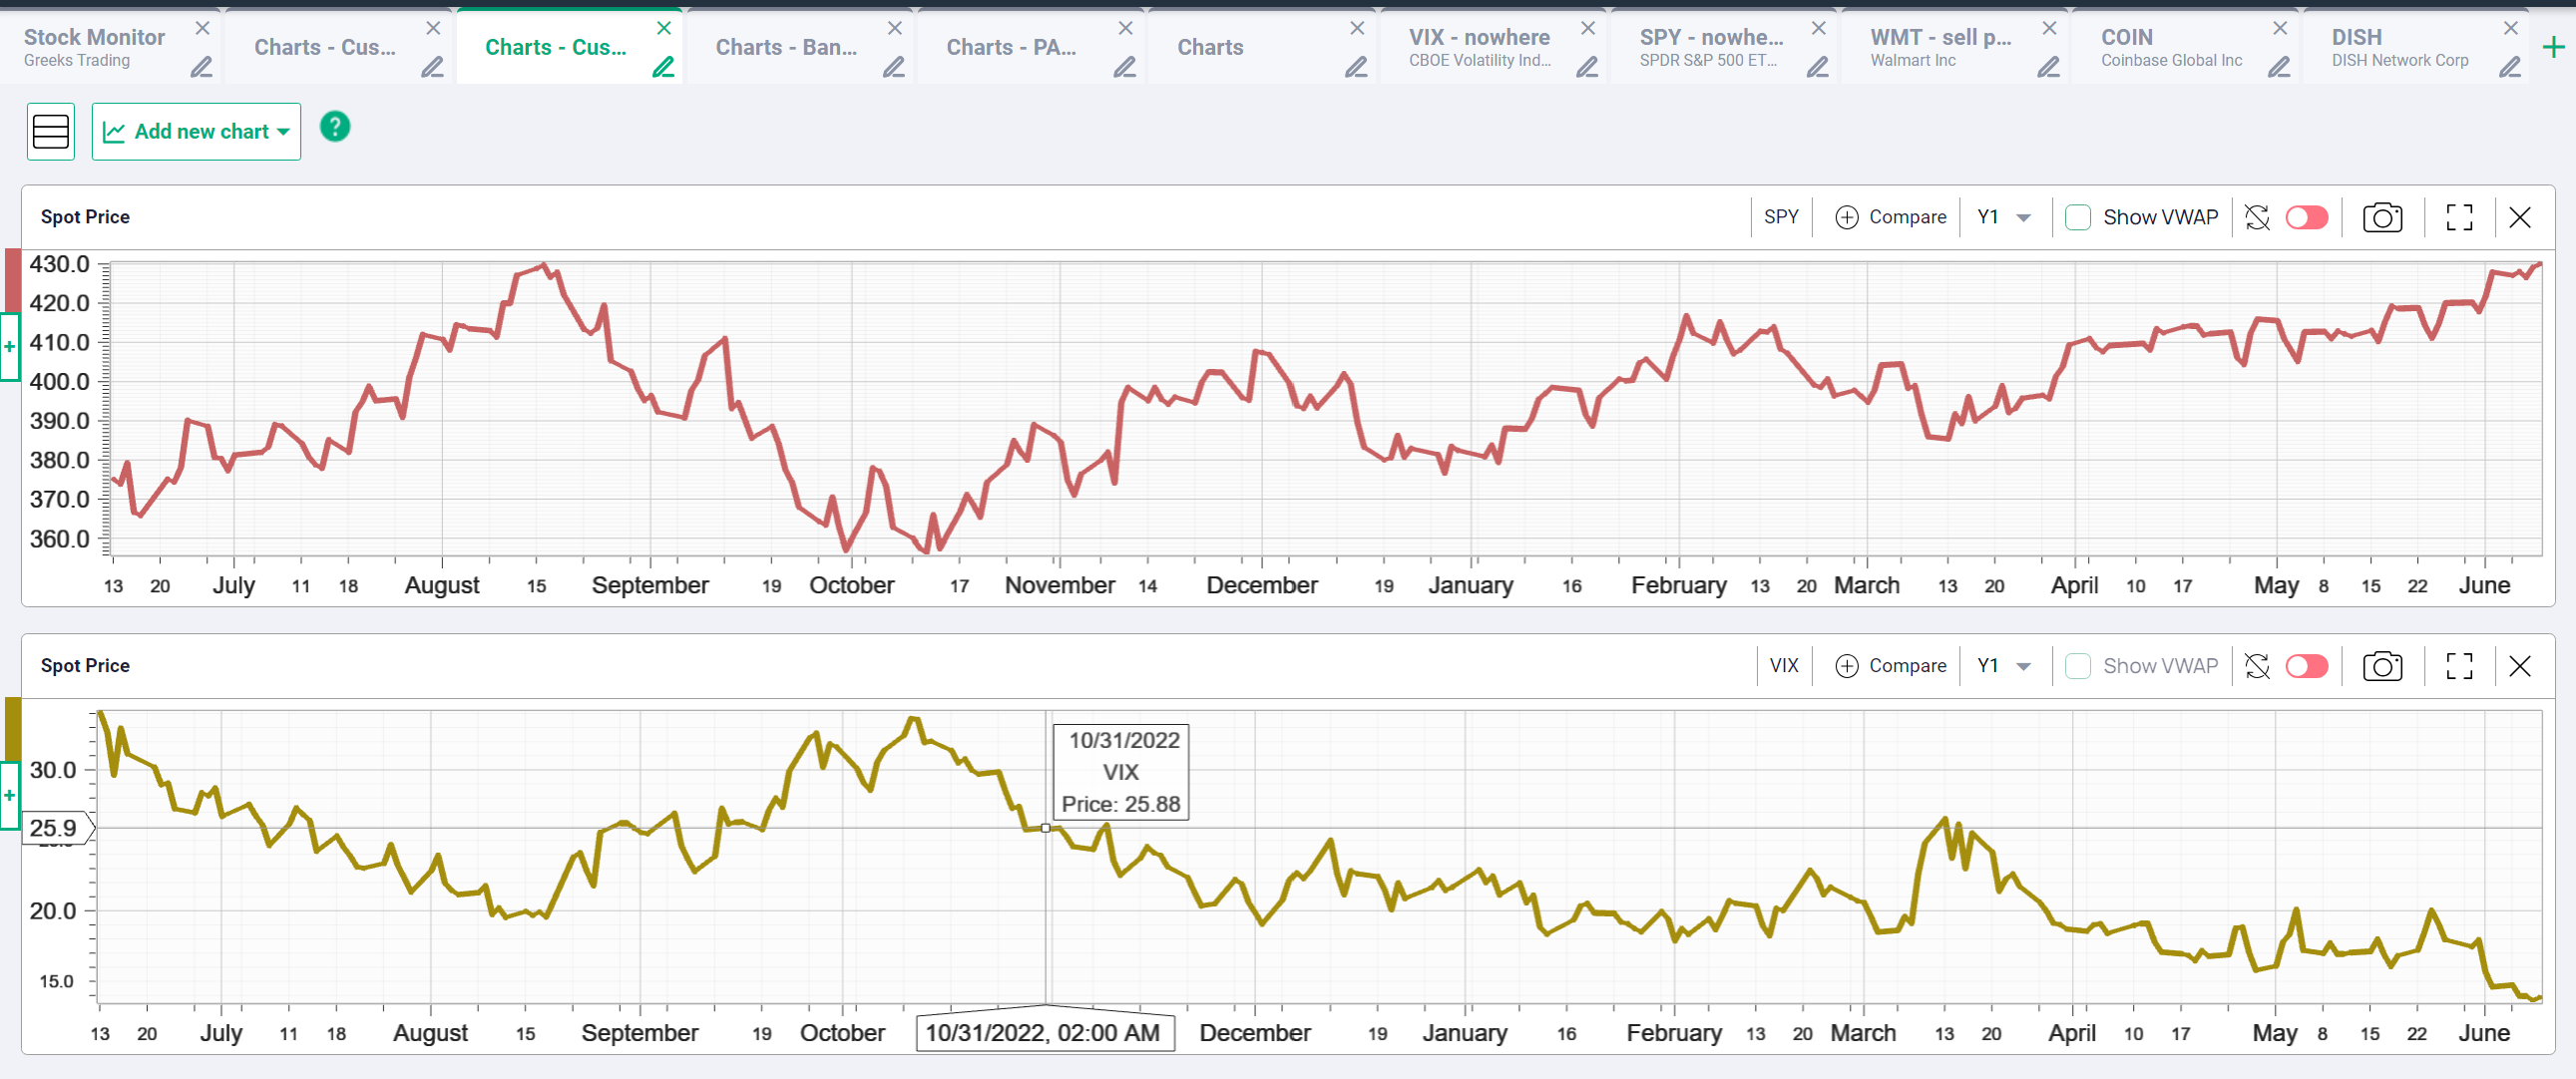The image size is (2576, 1079).
Task: Expand SPY chart to fullscreen
Action: click(x=2460, y=217)
